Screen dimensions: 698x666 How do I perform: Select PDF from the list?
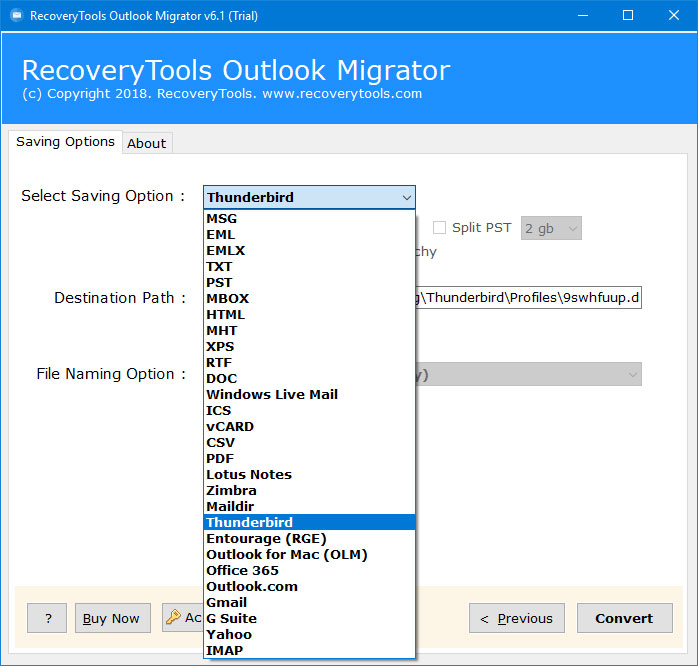point(309,459)
